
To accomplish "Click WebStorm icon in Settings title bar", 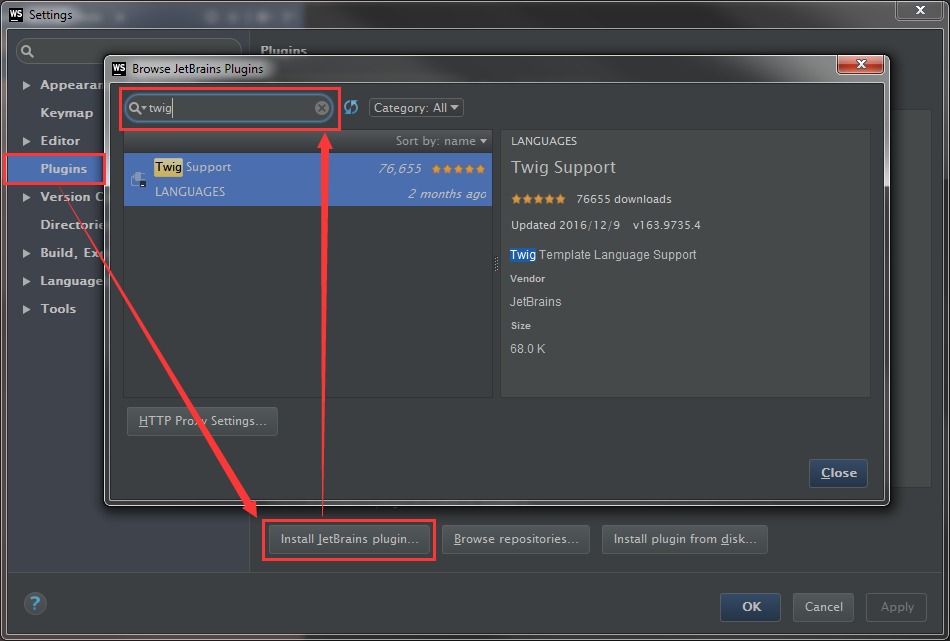I will click(16, 15).
